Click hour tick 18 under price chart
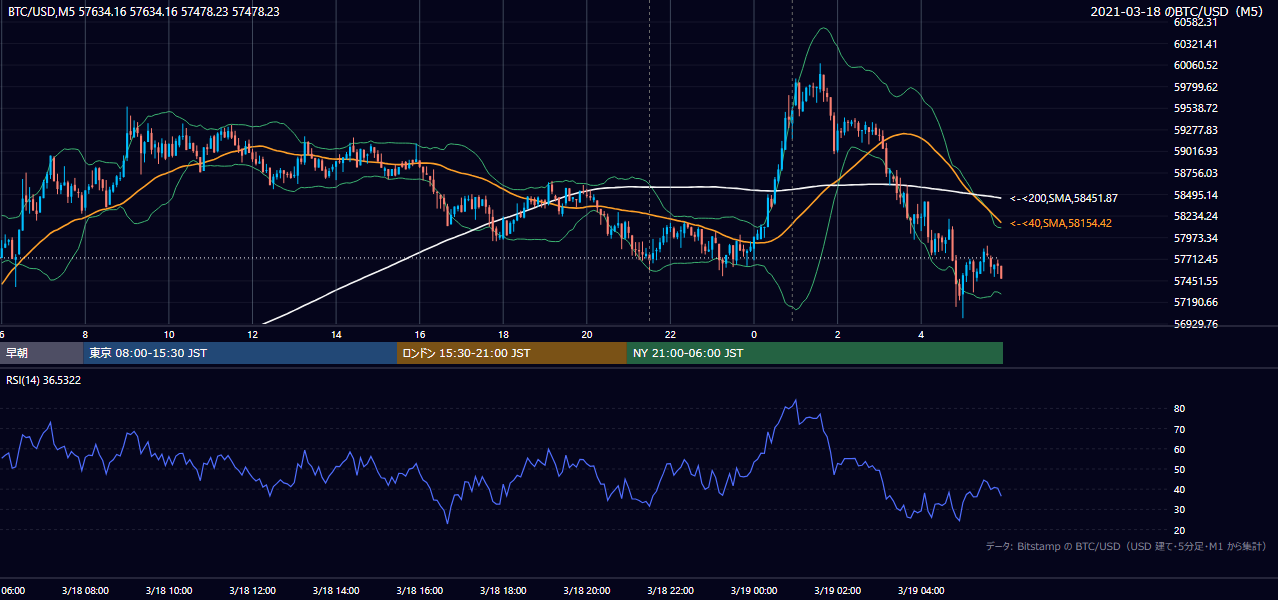The width and height of the screenshot is (1278, 600). 503,335
